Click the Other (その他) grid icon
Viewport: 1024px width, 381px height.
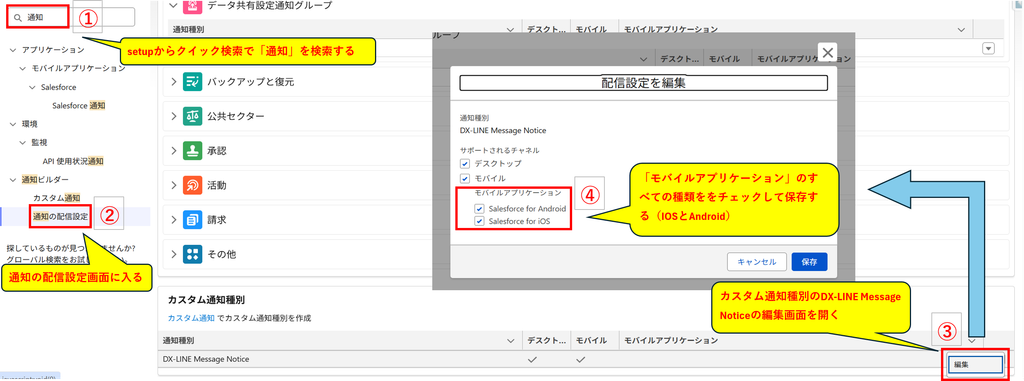click(x=193, y=254)
